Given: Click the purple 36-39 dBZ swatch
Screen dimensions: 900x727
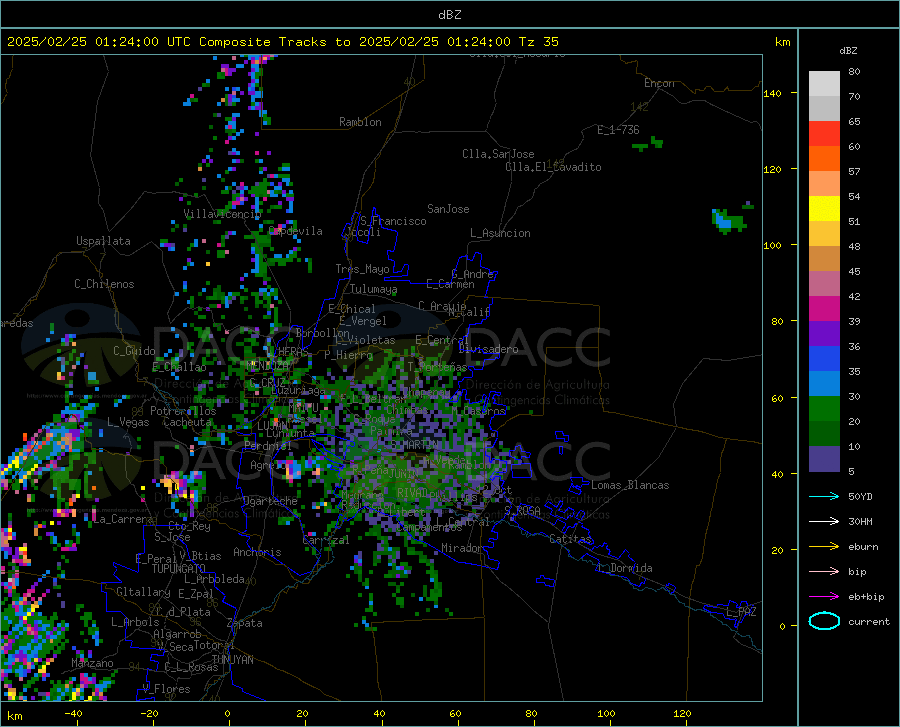Looking at the screenshot, I should (x=824, y=334).
